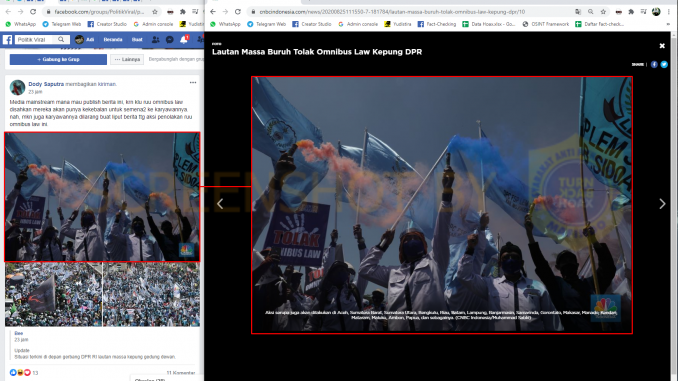Open the Messenger icon in Facebook header
Viewport: 678px width, 381px height.
170,40
